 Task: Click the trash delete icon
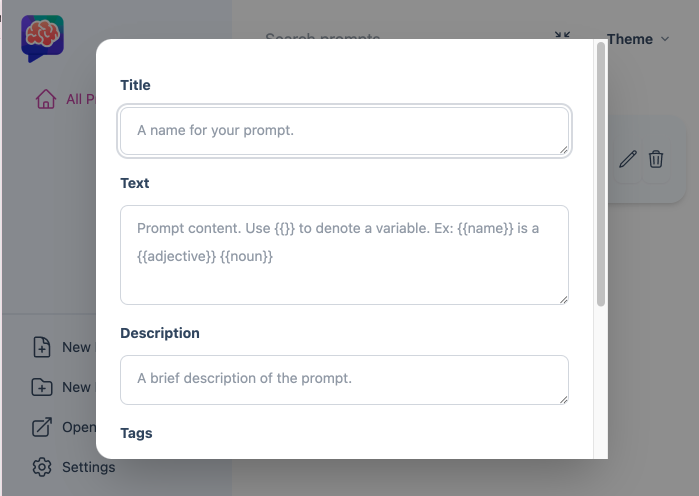pyautogui.click(x=656, y=159)
